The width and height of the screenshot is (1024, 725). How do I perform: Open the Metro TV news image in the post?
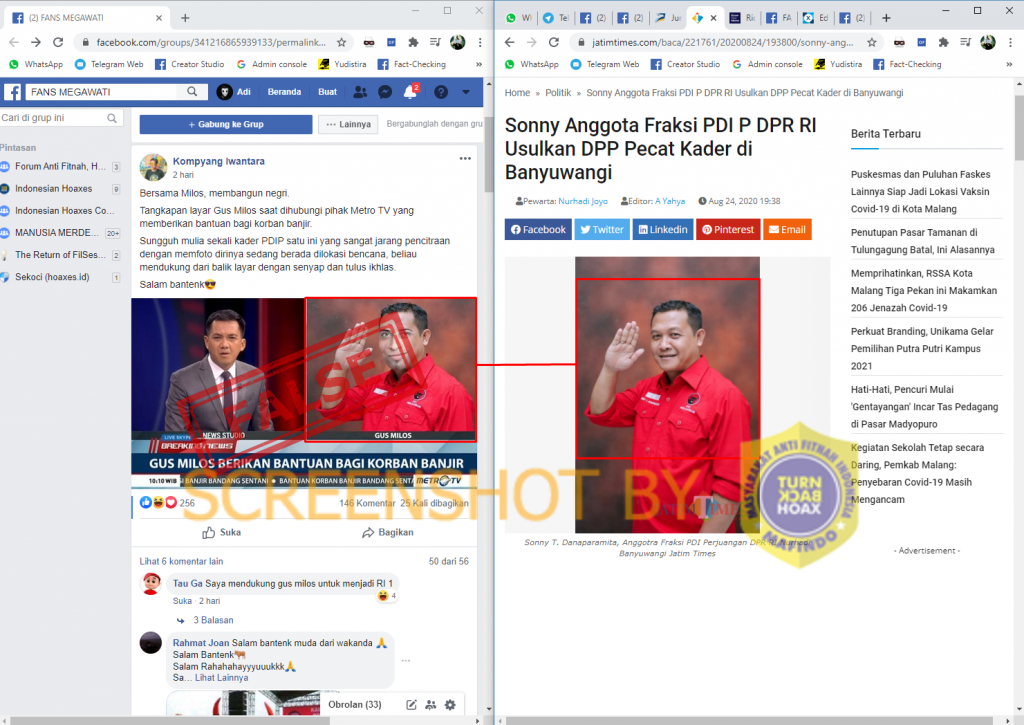pos(304,394)
